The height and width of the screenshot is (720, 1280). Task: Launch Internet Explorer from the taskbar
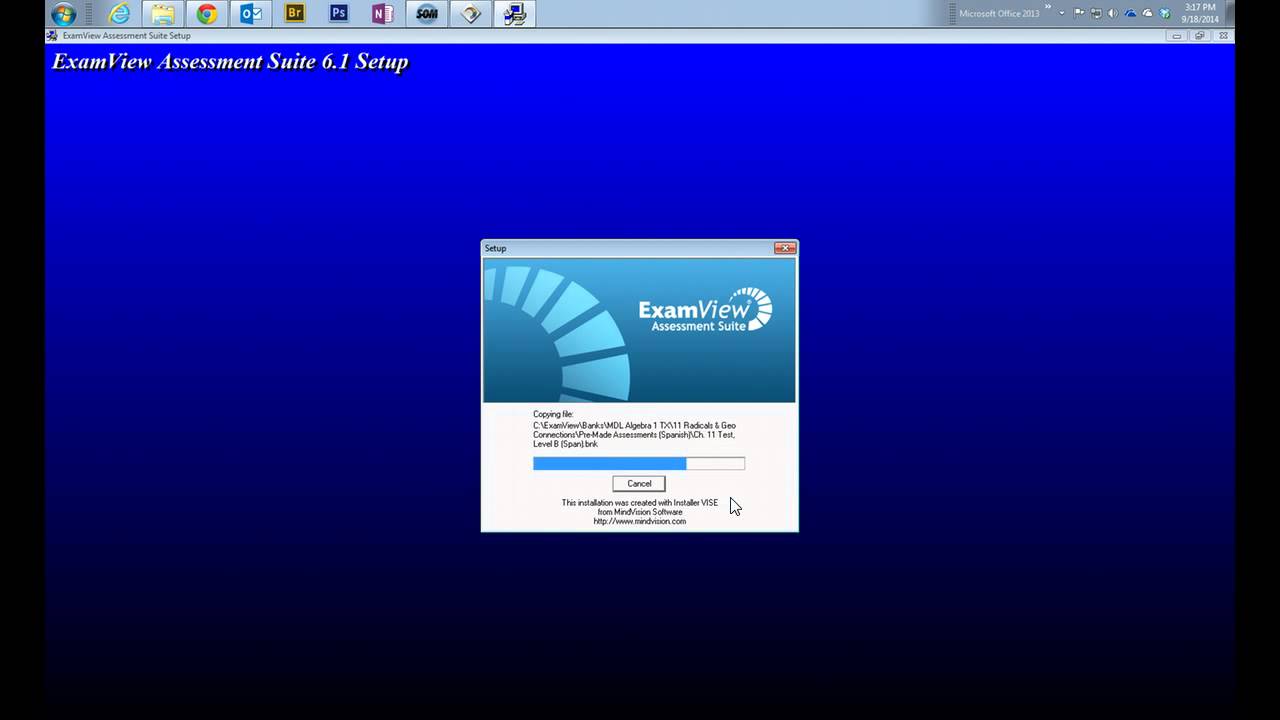pos(119,14)
